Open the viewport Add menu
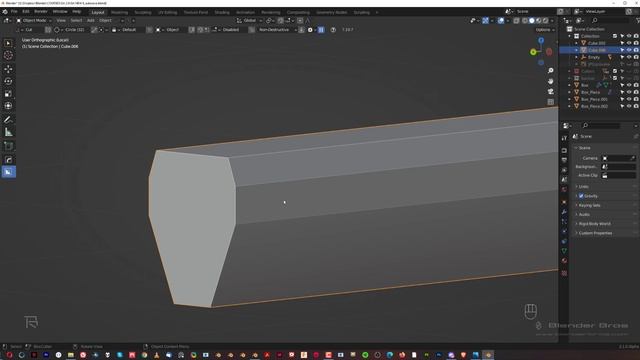This screenshot has height=360, width=640. pos(91,20)
